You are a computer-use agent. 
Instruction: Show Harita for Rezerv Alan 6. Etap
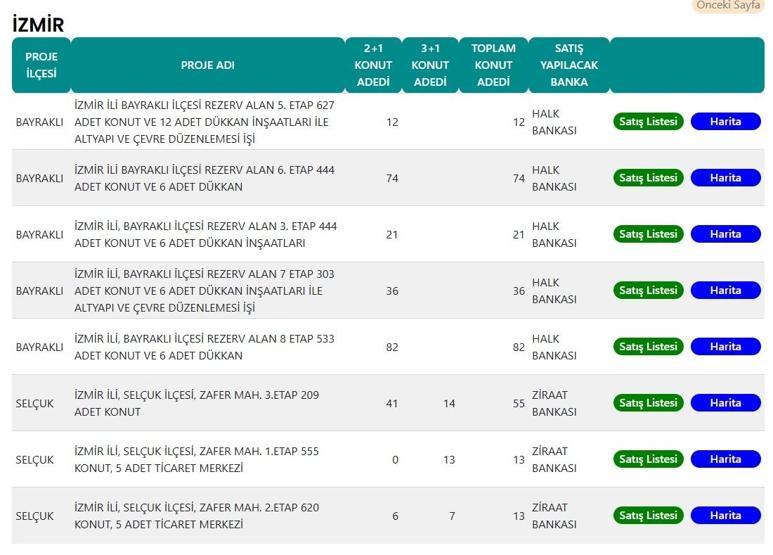pyautogui.click(x=726, y=178)
